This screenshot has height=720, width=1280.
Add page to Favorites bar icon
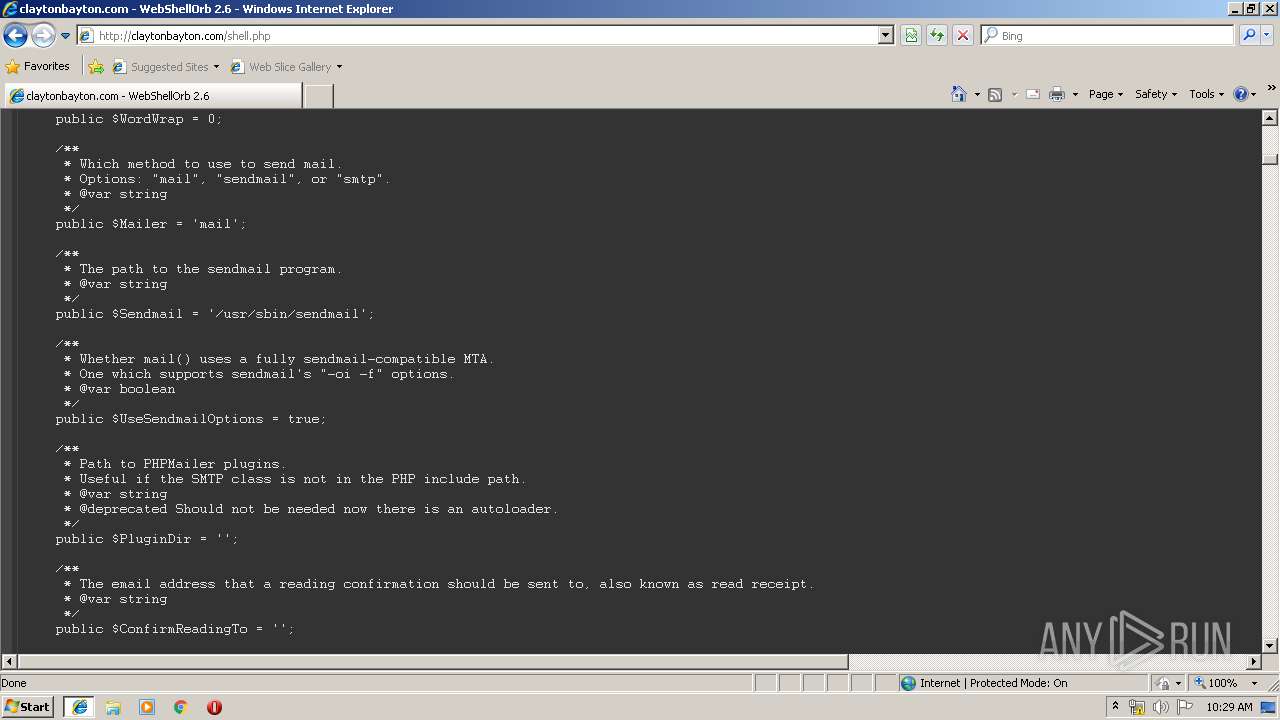96,67
